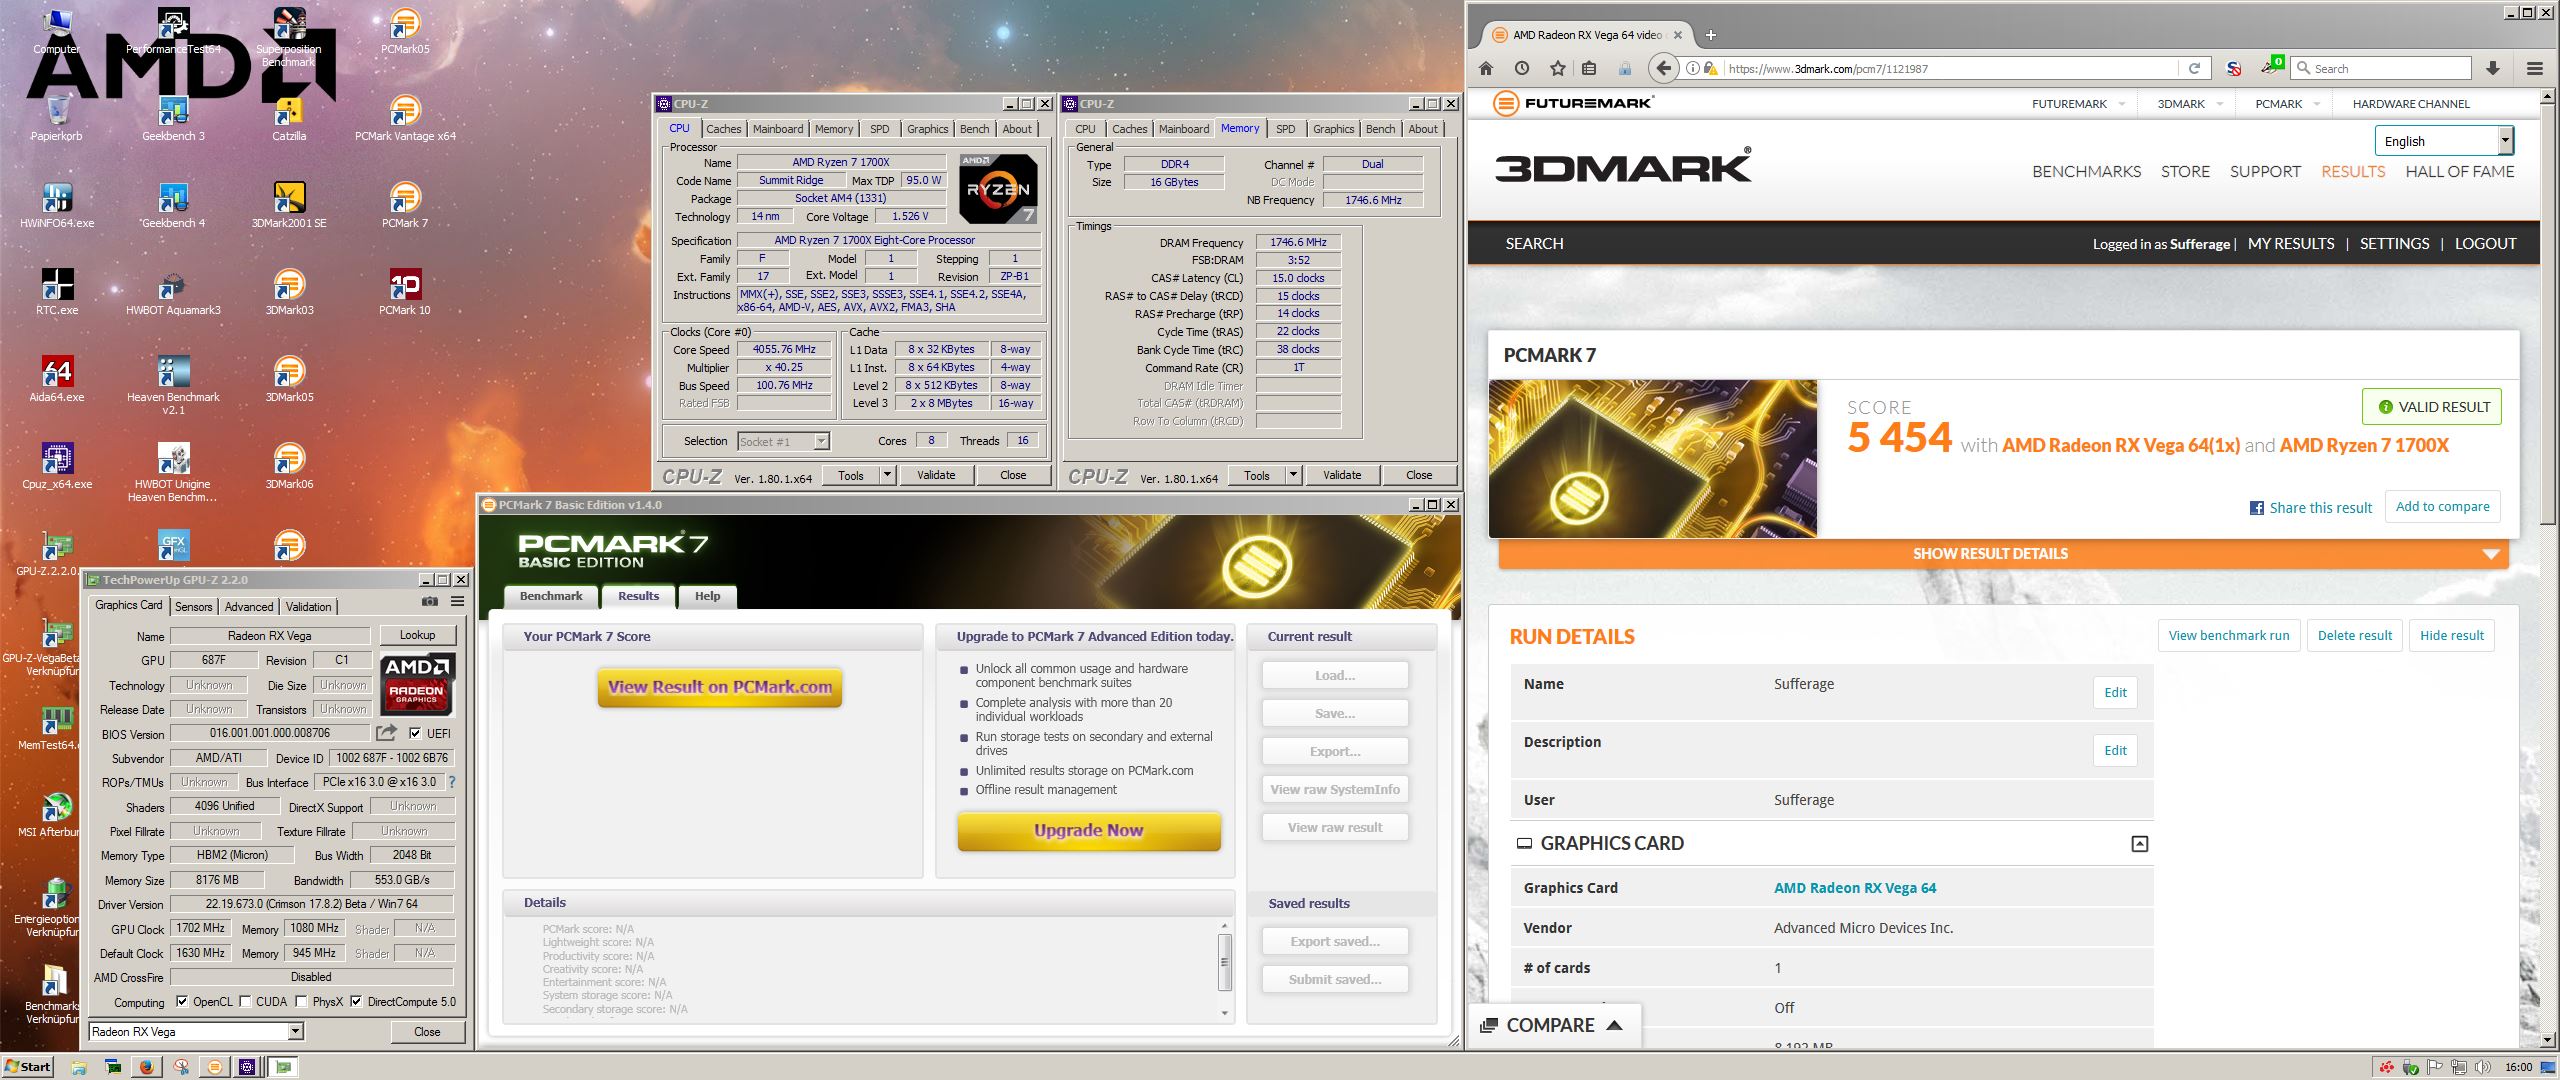Image resolution: width=2560 pixels, height=1080 pixels.
Task: Launch 3DMark03 desktop shortcut
Action: [x=289, y=291]
